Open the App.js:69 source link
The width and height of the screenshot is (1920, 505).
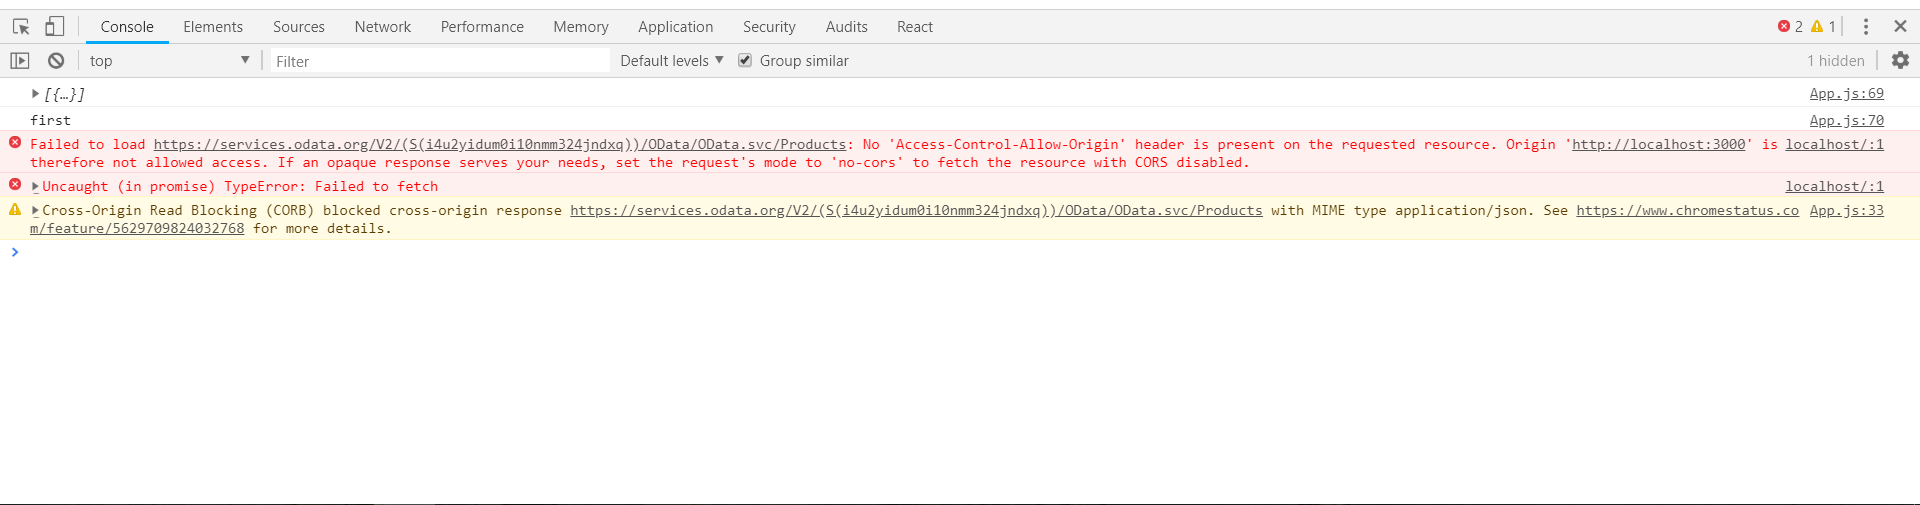pos(1846,94)
